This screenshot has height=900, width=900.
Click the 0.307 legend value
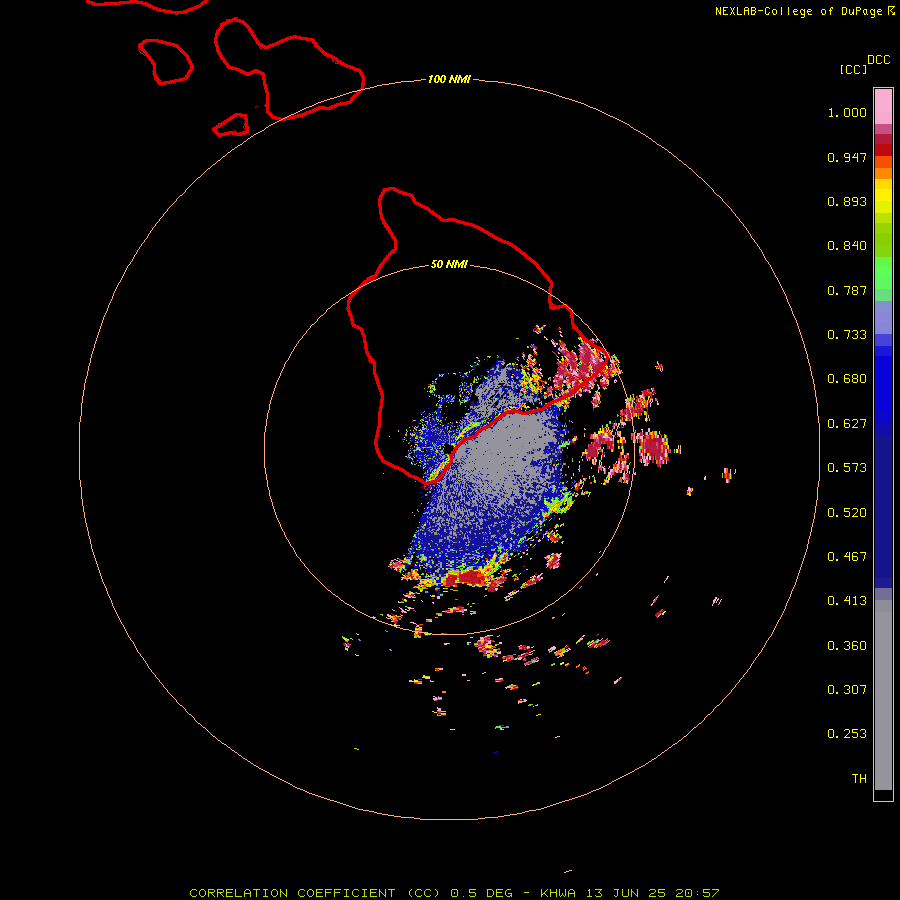(847, 690)
